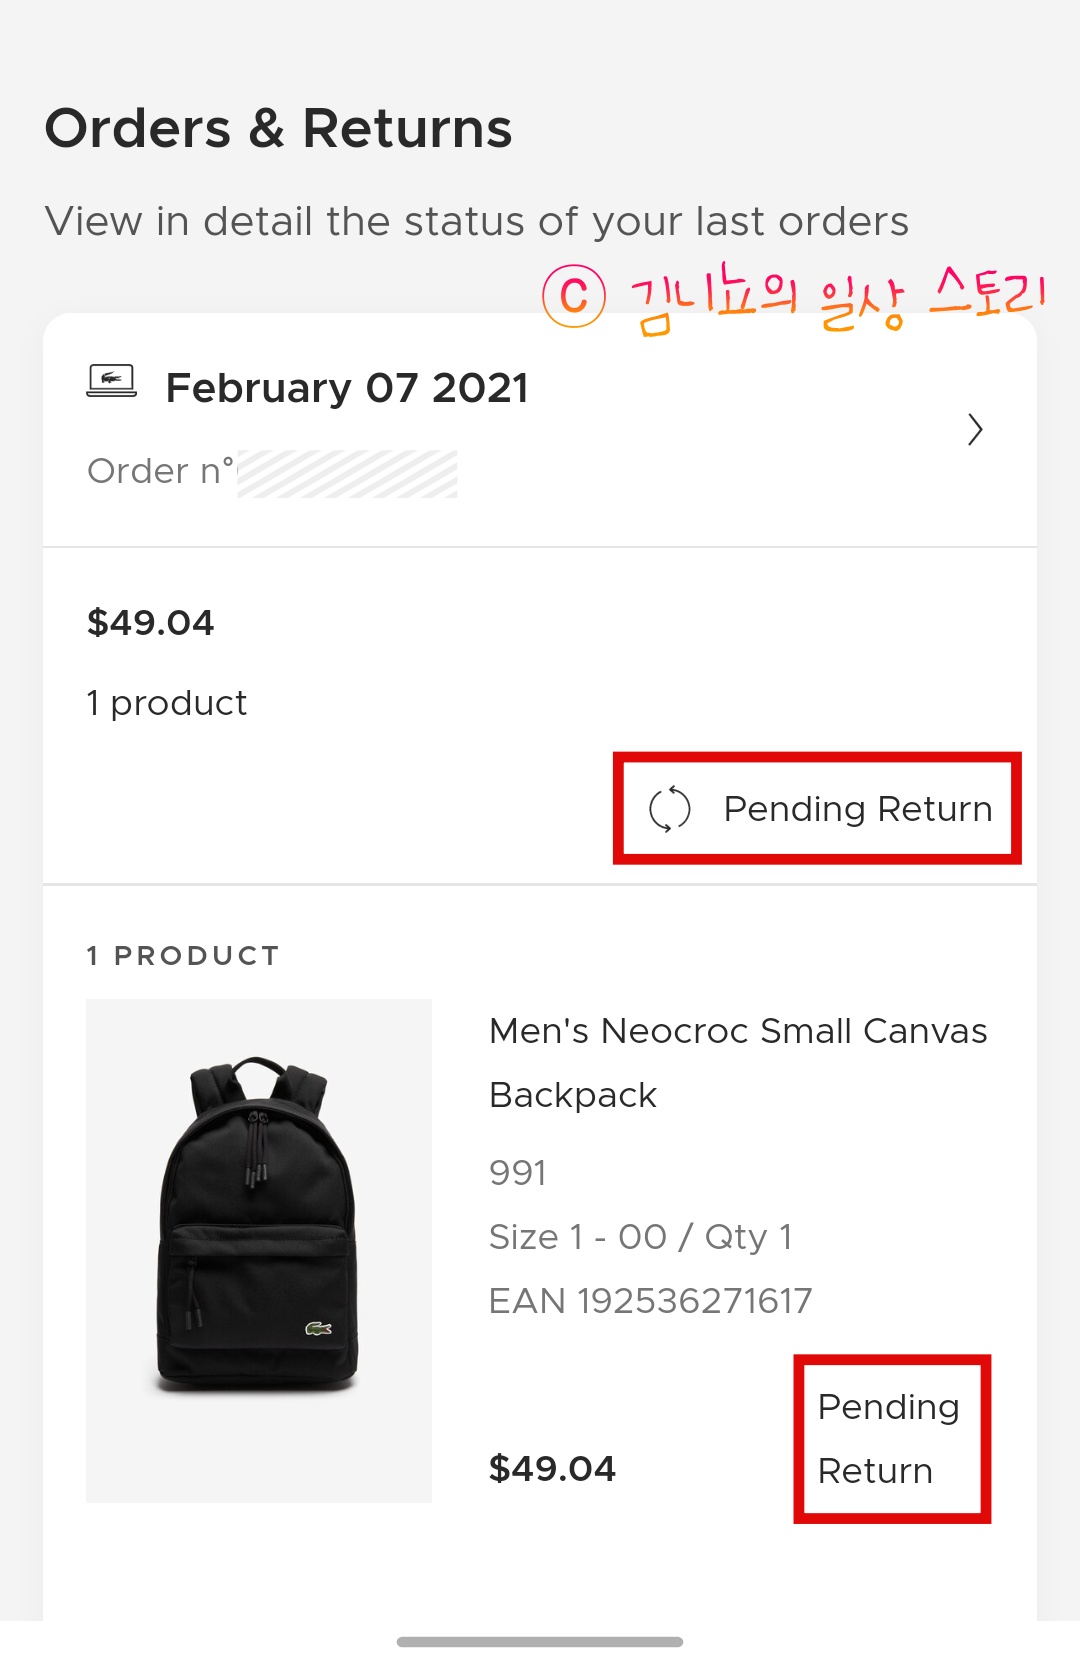The image size is (1080, 1663).
Task: Click the Size 1 - 00 / Qty 1 line
Action: click(641, 1237)
